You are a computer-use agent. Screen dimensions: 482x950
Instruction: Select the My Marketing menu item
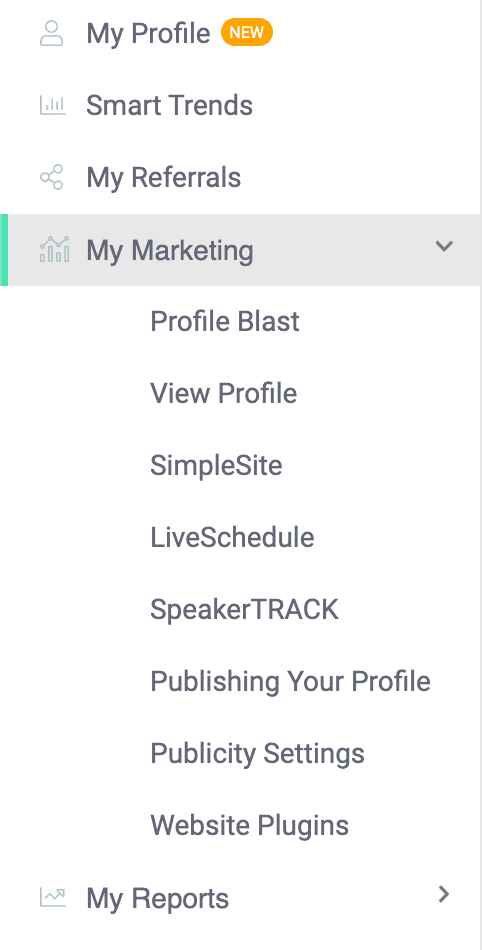[240, 250]
